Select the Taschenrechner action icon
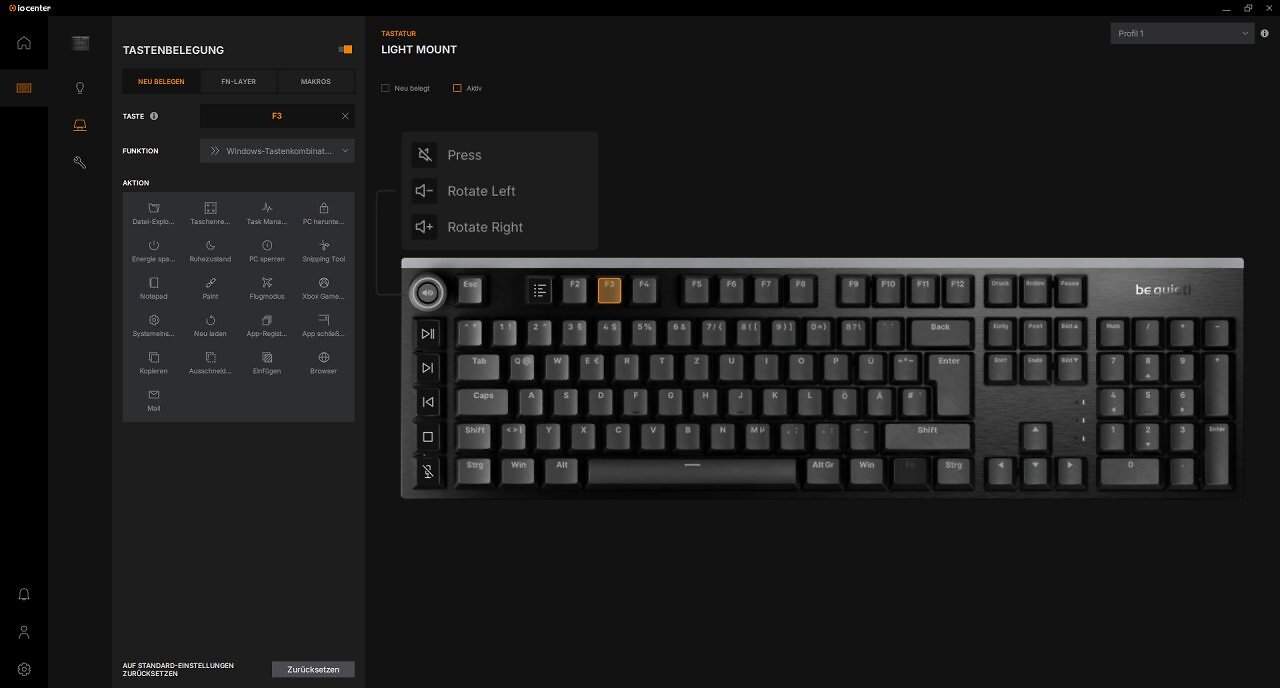This screenshot has width=1280, height=688. [x=210, y=208]
